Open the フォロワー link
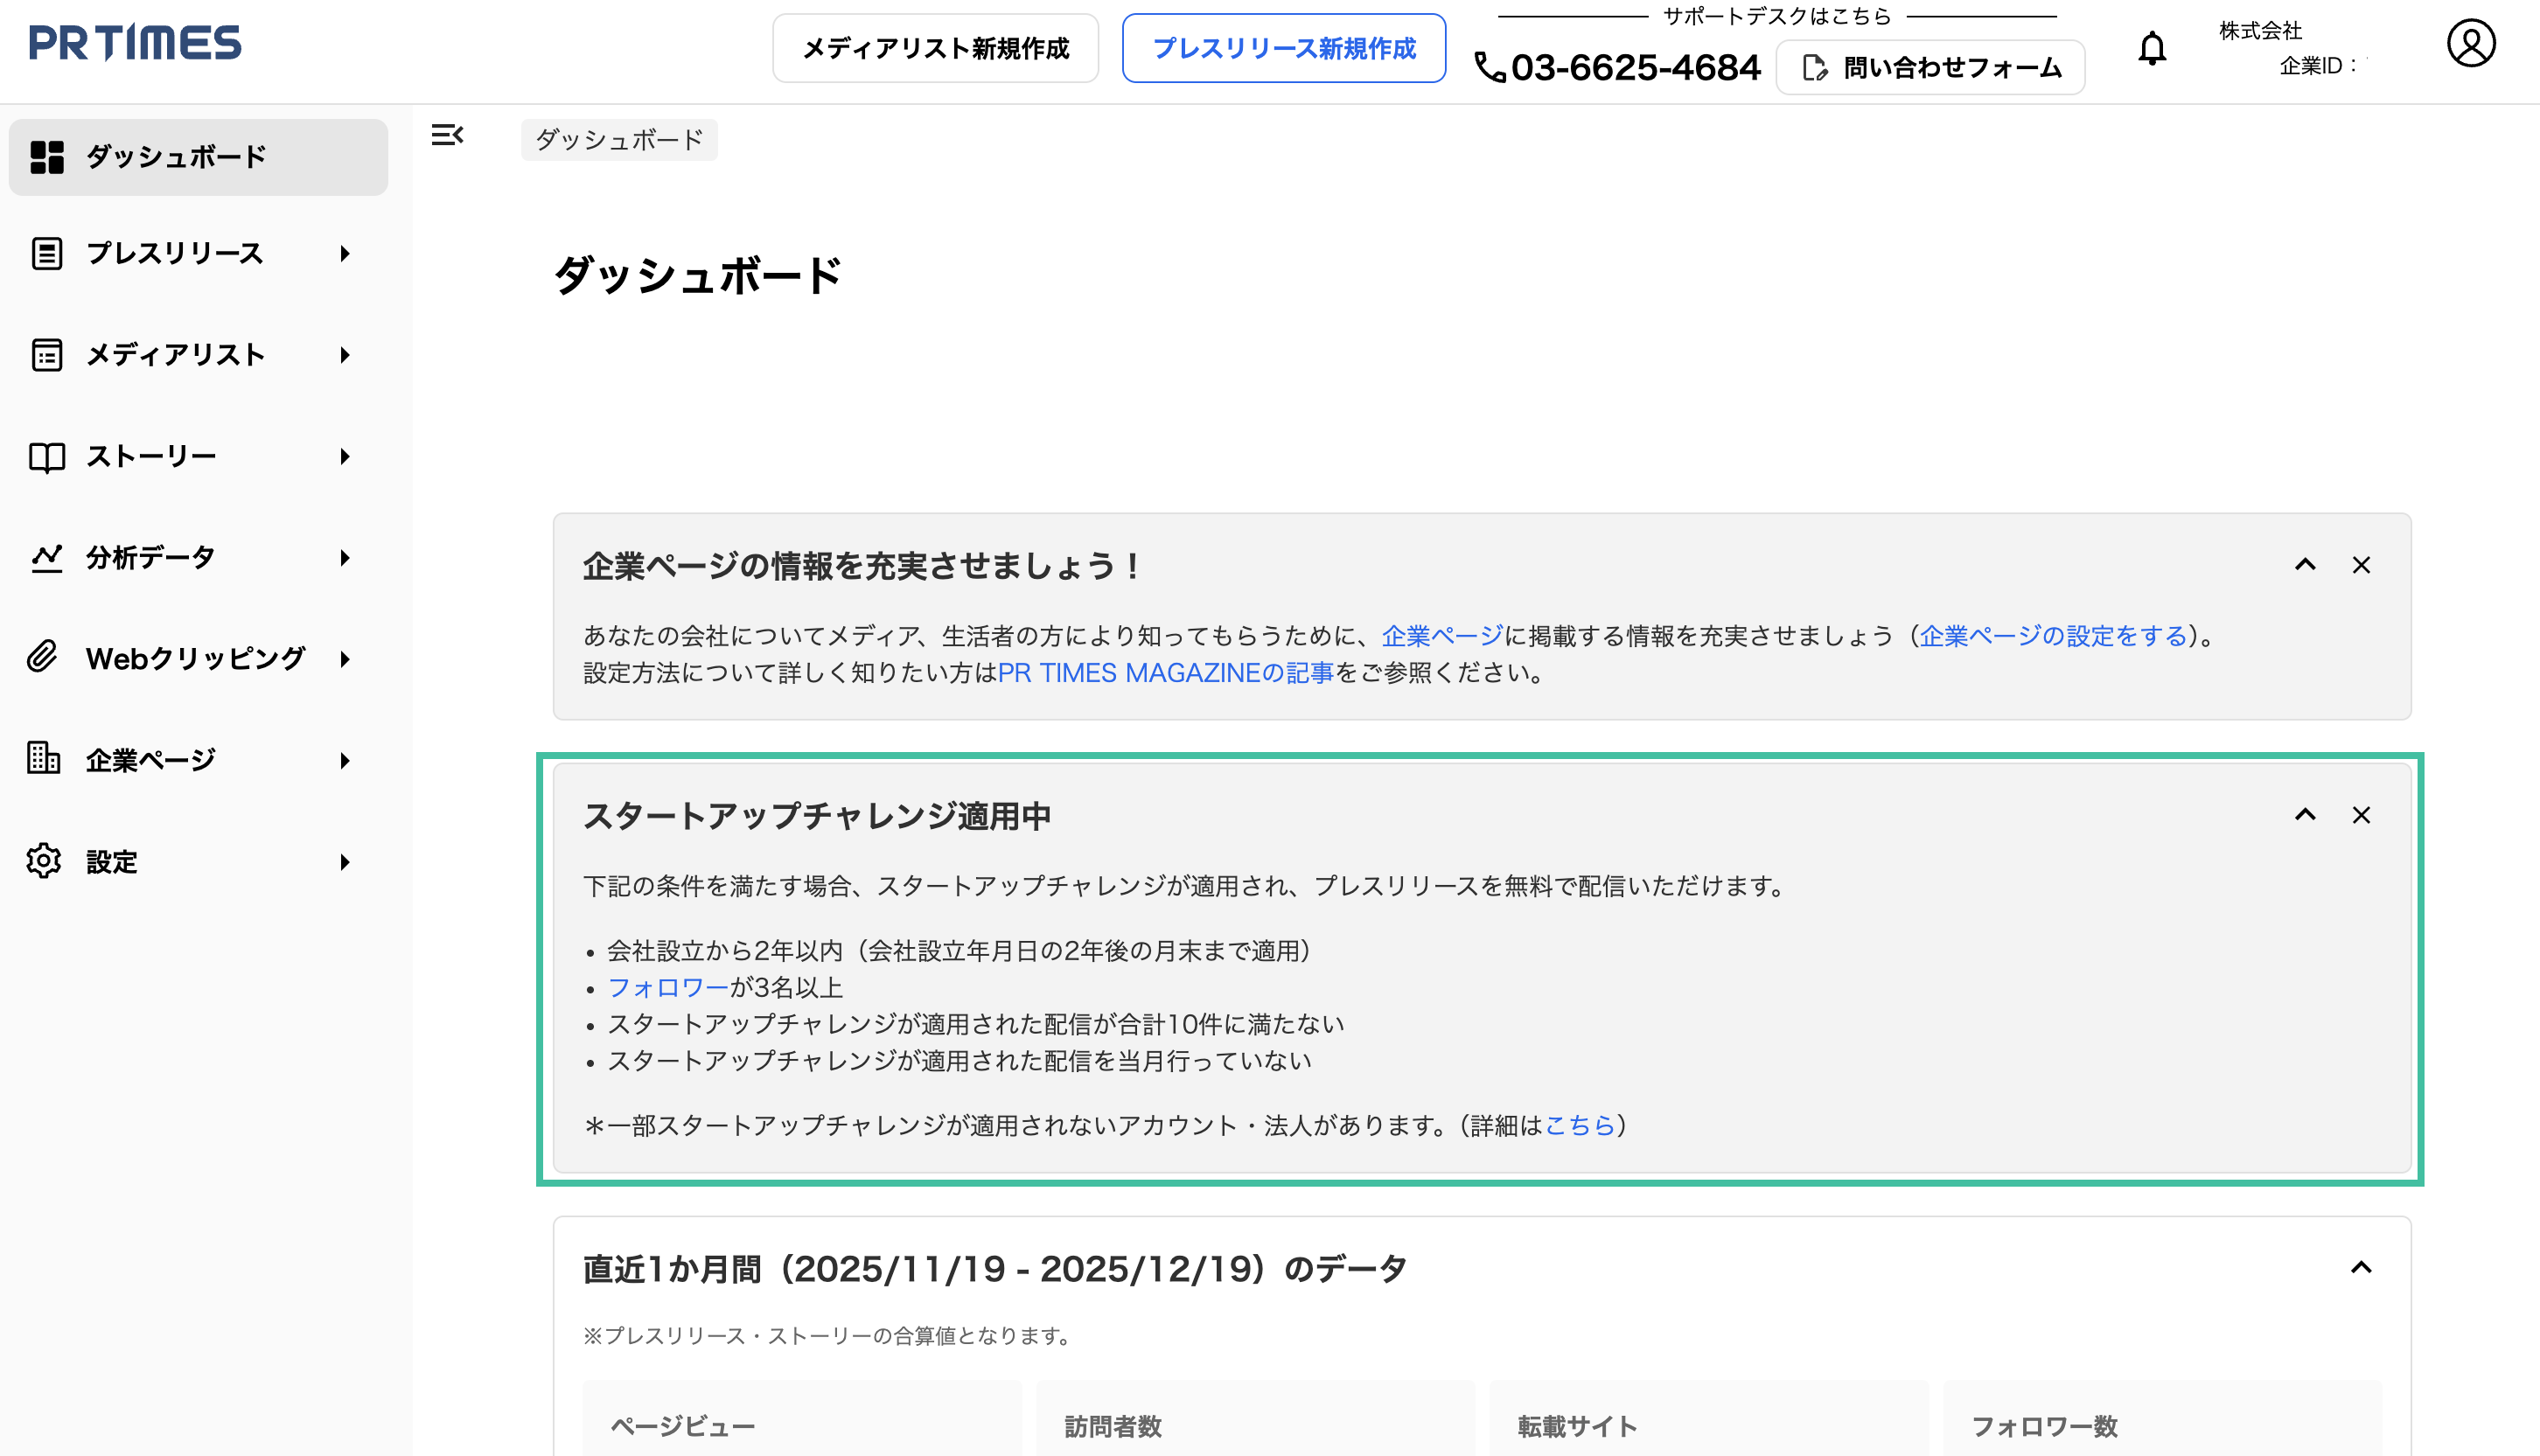 coord(667,987)
